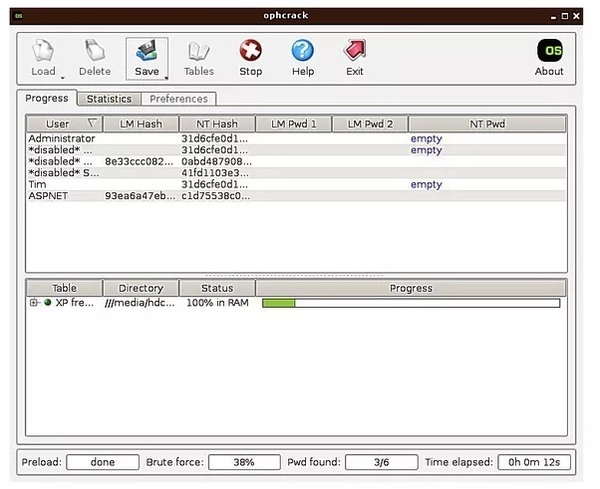Screen dimensions: 600x489
Task: Click LM hash 8e33ccc082...
Action: click(x=139, y=161)
